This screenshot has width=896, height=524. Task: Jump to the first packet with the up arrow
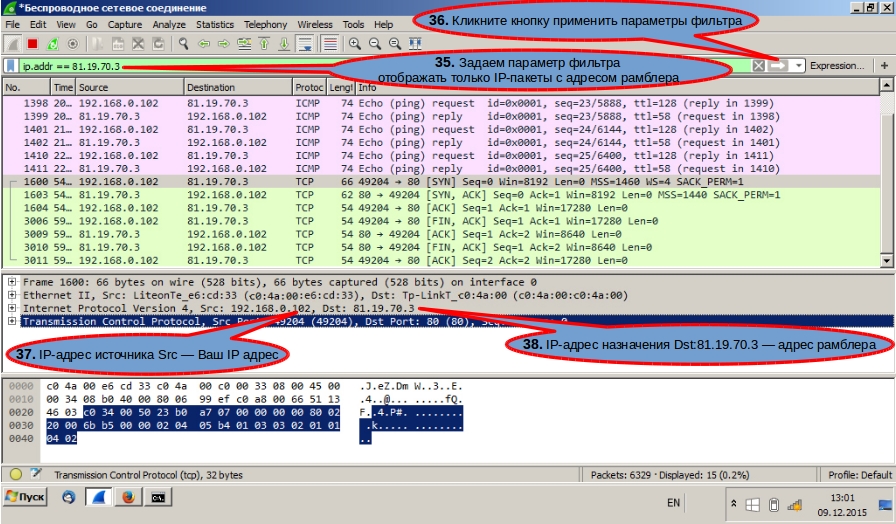pos(264,44)
